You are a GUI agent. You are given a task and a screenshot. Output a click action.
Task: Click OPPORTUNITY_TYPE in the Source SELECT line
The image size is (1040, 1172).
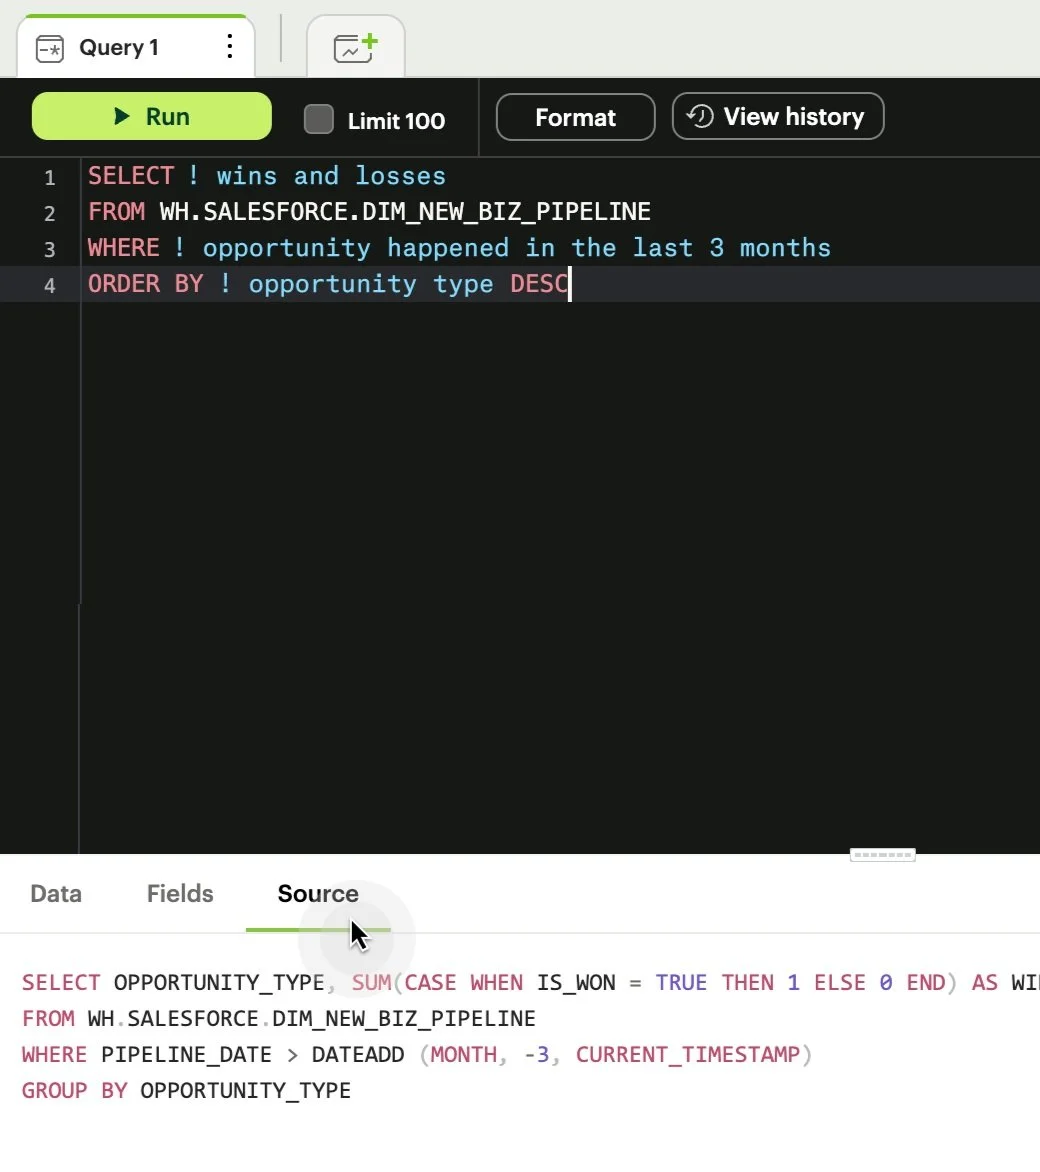(x=219, y=983)
